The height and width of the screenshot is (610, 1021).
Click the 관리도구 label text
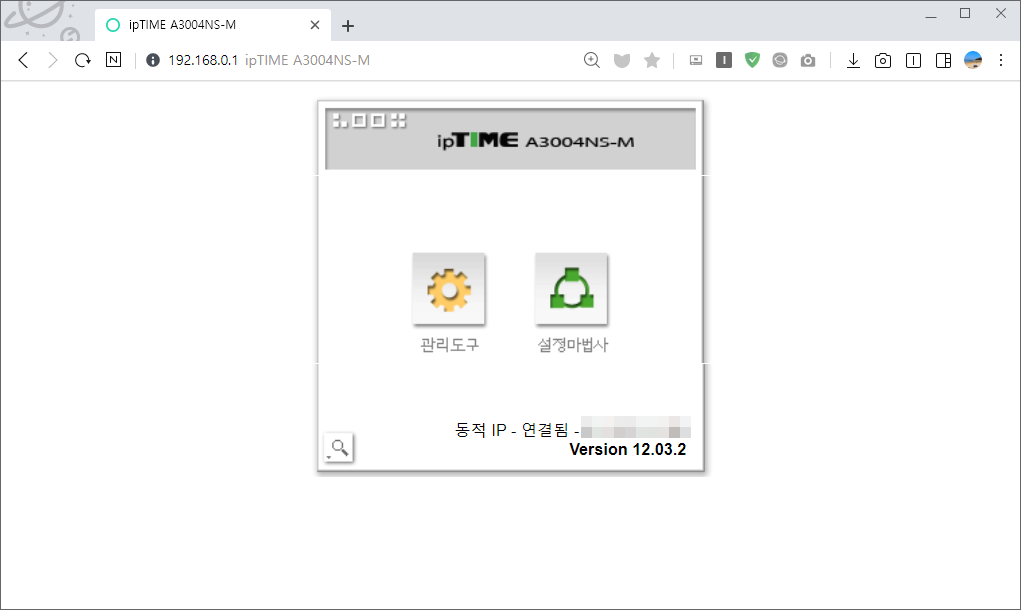click(449, 344)
